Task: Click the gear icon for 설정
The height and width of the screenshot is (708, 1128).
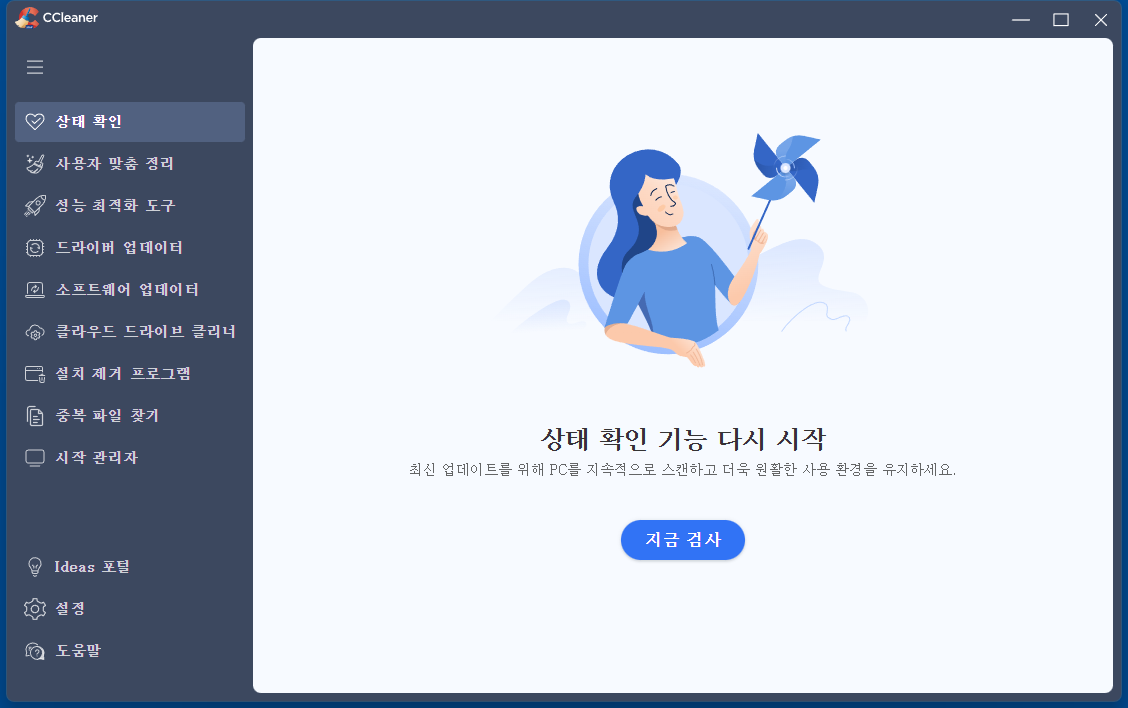Action: pos(35,609)
